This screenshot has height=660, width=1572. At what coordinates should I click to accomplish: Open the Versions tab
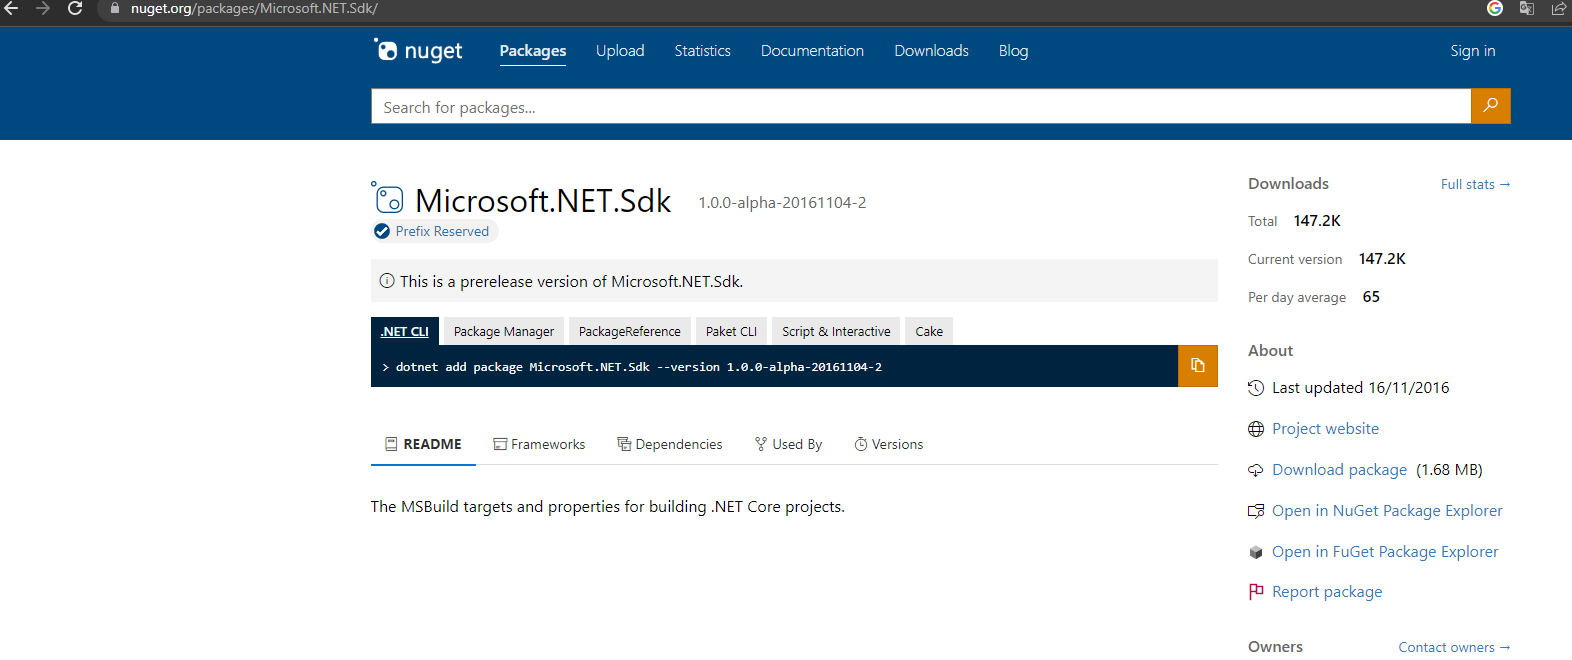pyautogui.click(x=889, y=444)
